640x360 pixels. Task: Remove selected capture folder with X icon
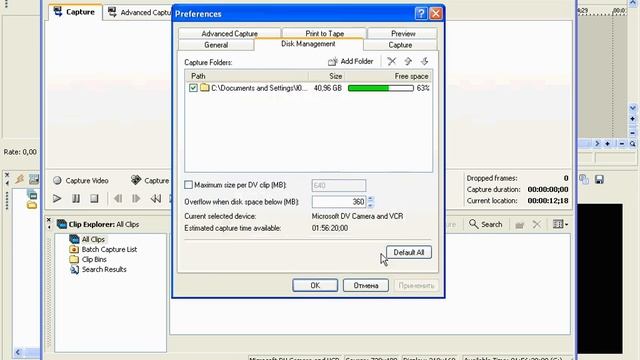tap(391, 62)
